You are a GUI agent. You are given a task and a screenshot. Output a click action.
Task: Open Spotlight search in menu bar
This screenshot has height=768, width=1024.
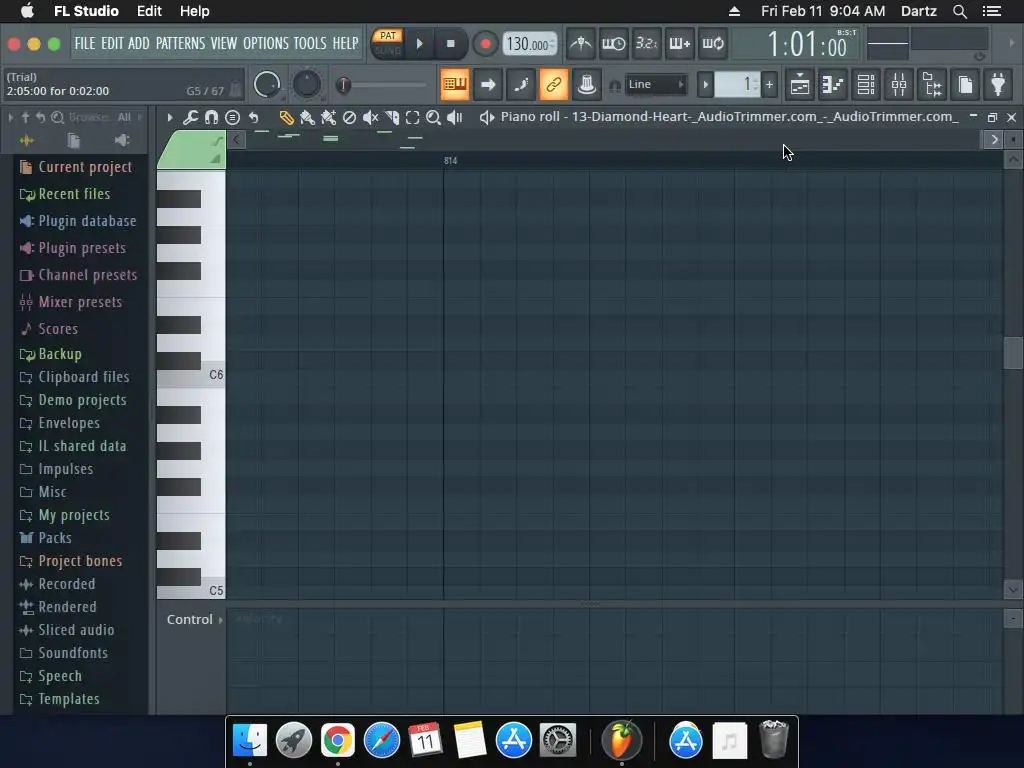coord(960,11)
